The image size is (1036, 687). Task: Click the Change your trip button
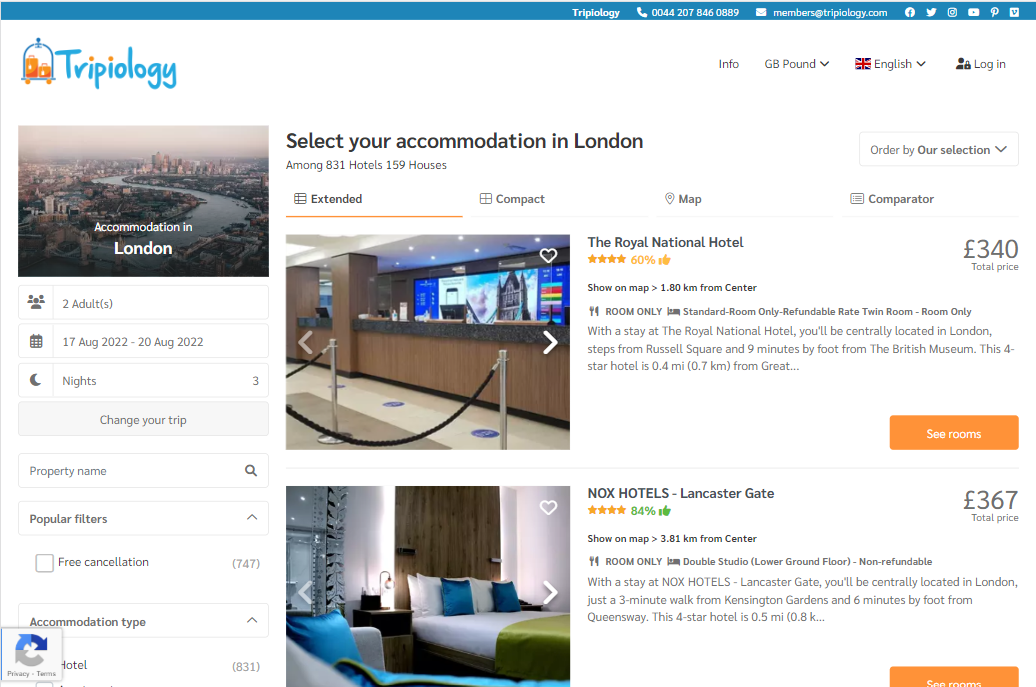click(x=143, y=419)
